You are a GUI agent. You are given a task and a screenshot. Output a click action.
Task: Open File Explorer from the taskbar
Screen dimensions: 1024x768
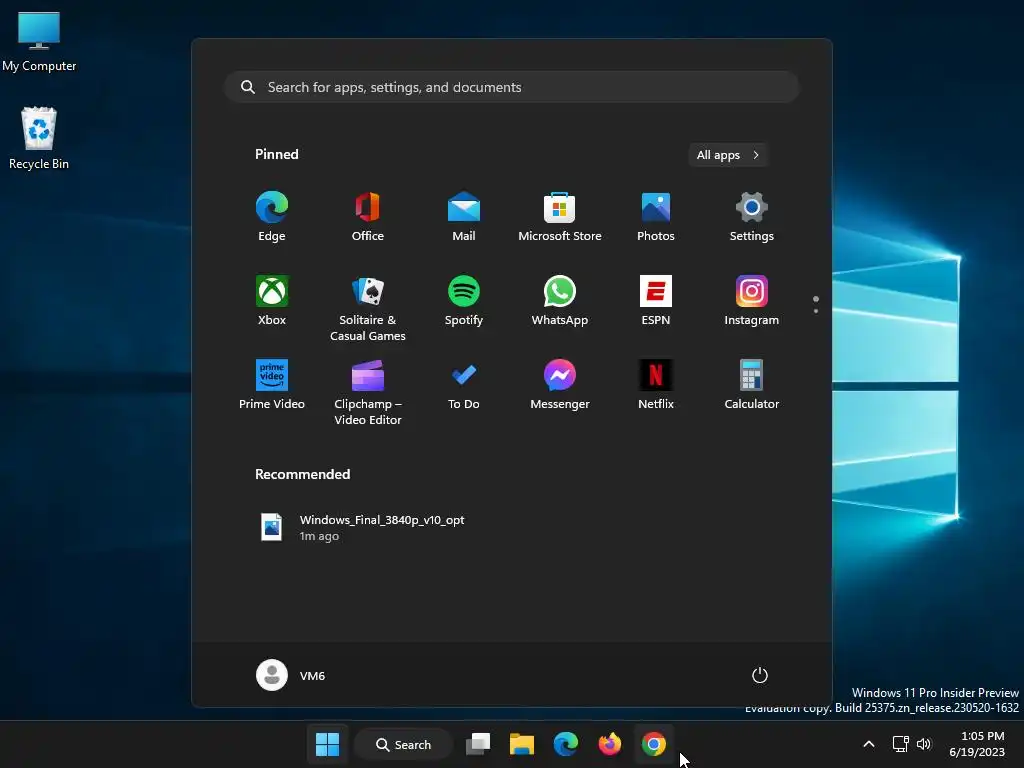522,744
